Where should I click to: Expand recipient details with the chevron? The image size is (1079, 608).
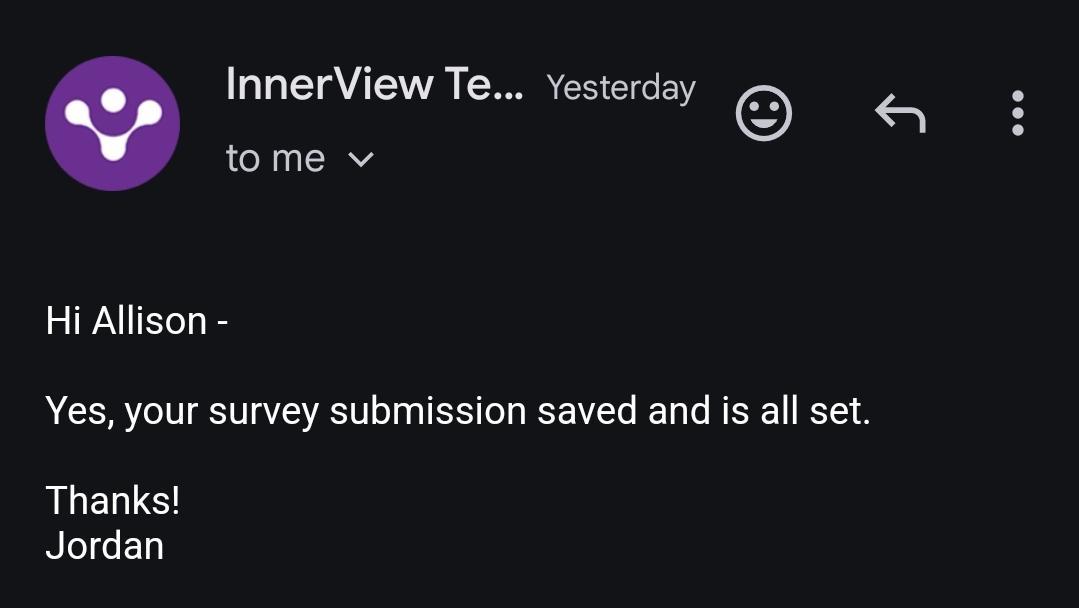(x=360, y=159)
